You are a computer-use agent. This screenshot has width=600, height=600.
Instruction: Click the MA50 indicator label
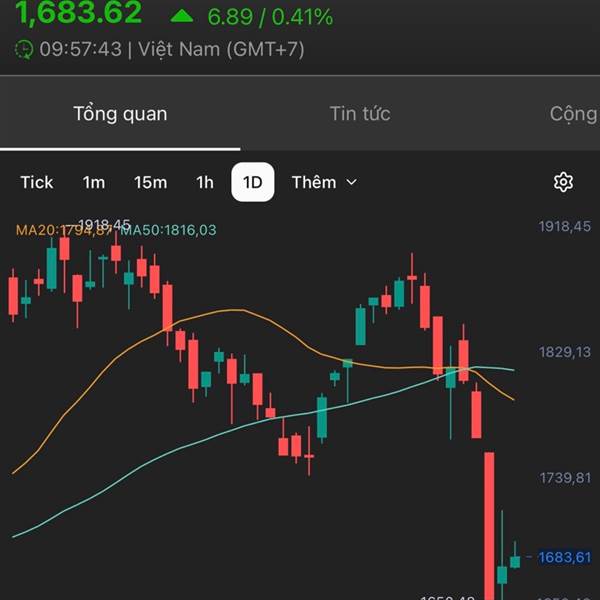tap(170, 230)
